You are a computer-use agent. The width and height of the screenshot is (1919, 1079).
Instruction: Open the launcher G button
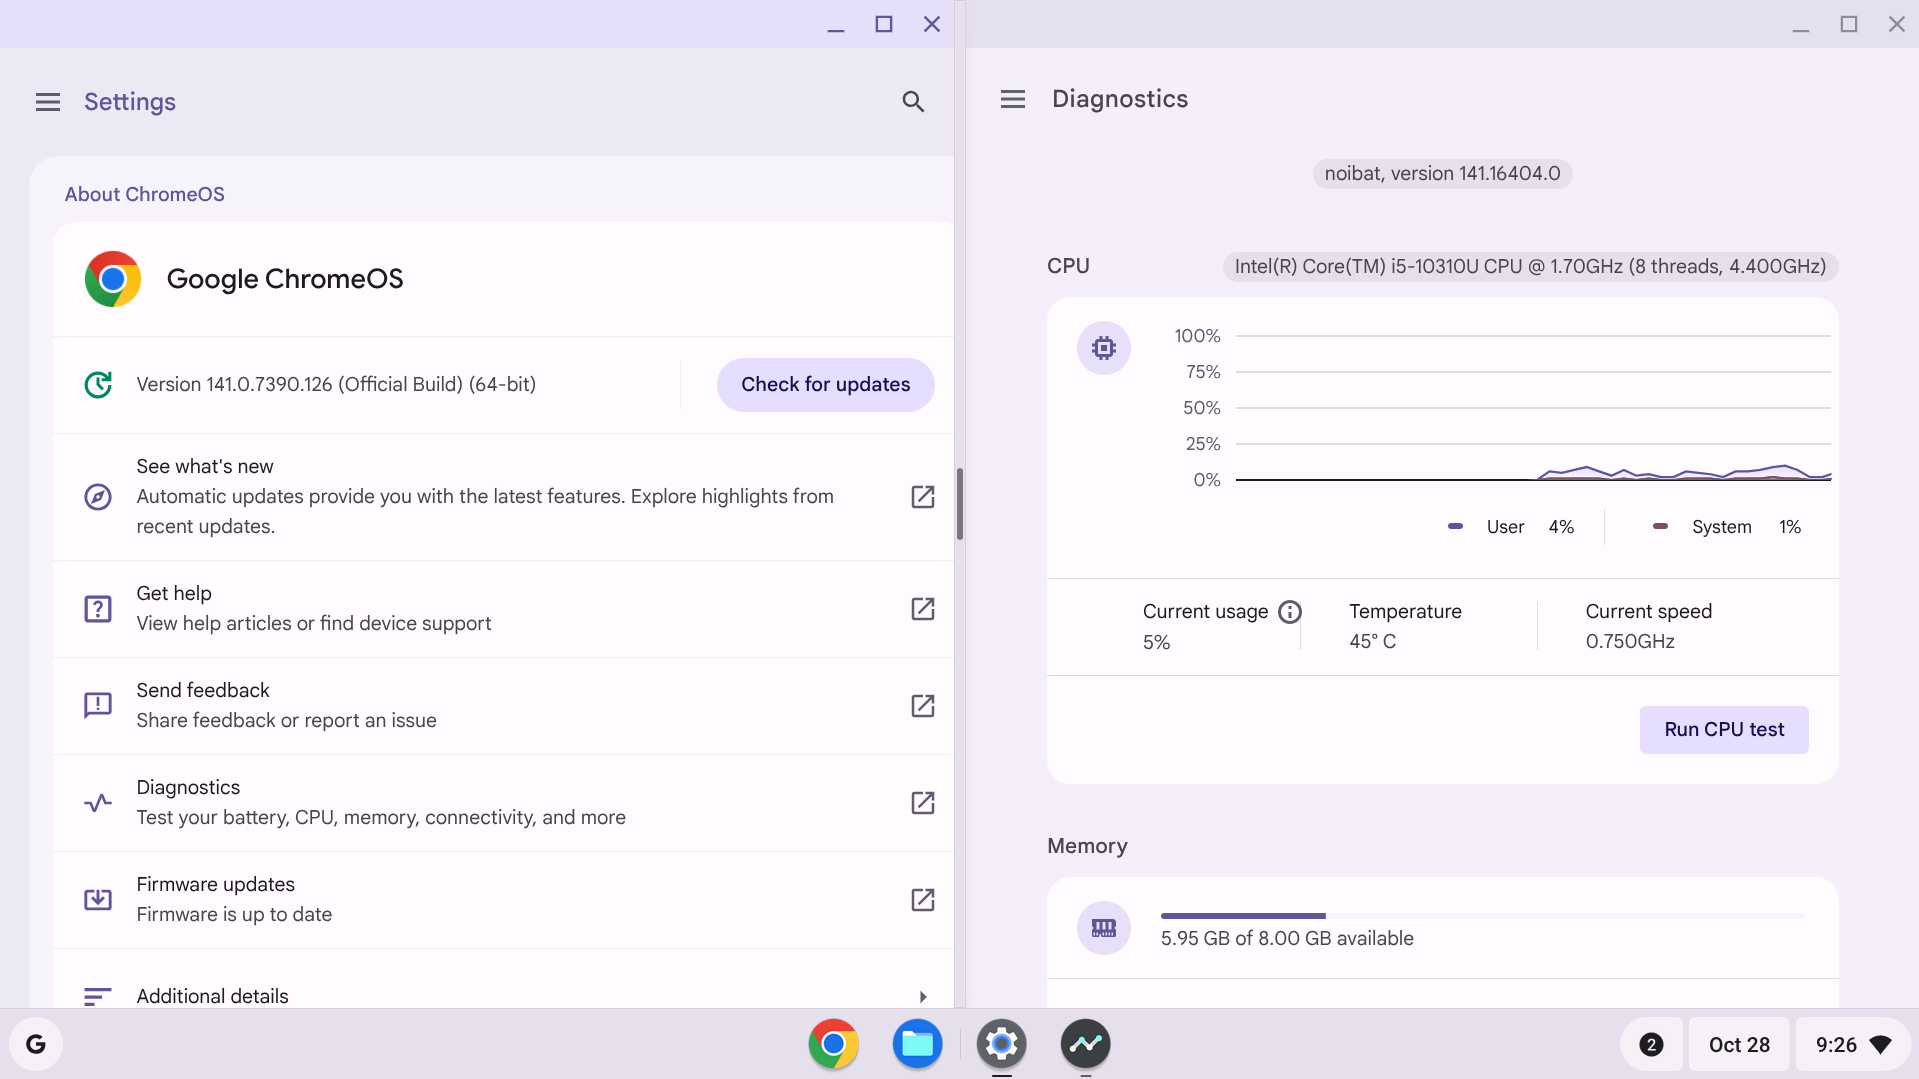(36, 1045)
